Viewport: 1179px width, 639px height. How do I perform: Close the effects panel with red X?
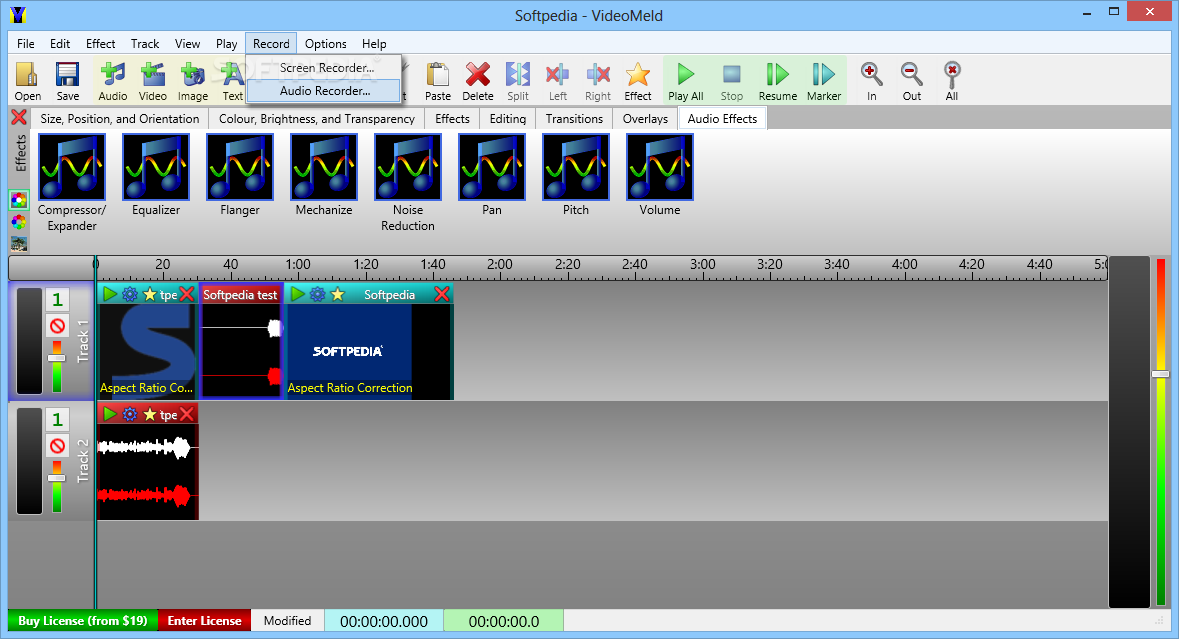tap(19, 117)
